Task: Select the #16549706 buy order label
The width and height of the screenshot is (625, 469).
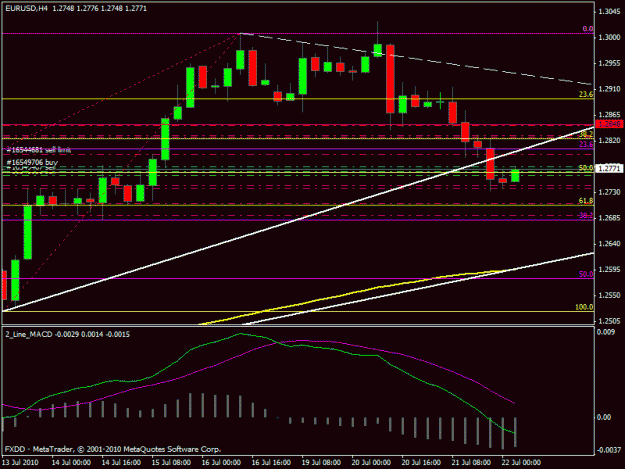Action: (x=32, y=162)
